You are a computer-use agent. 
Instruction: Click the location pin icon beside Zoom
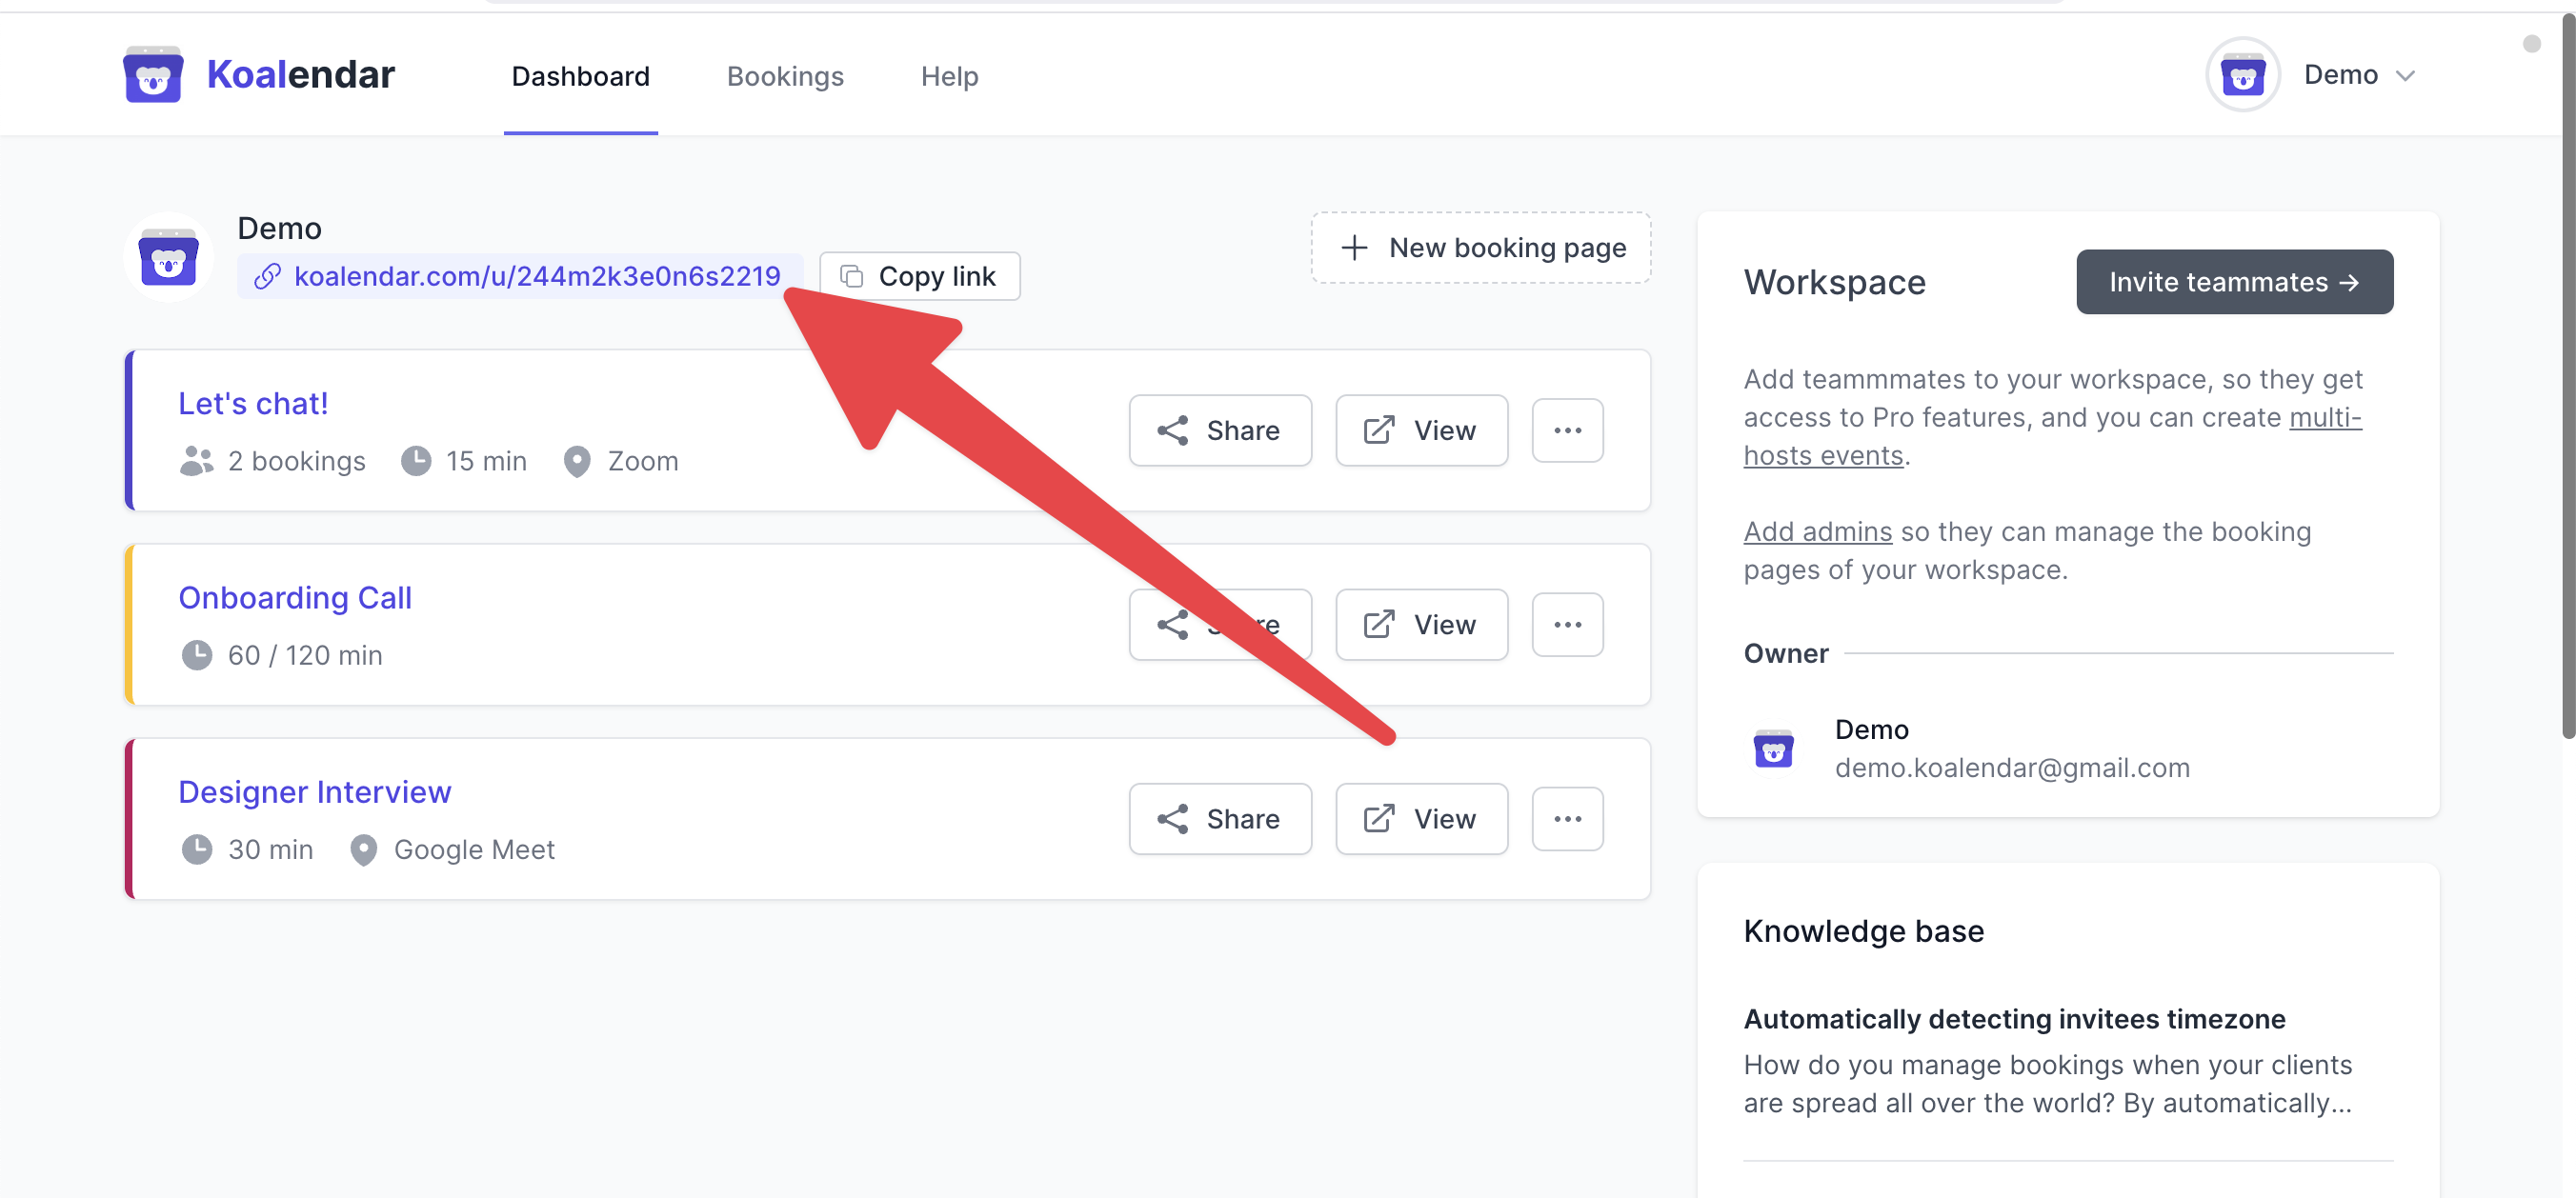[x=576, y=461]
